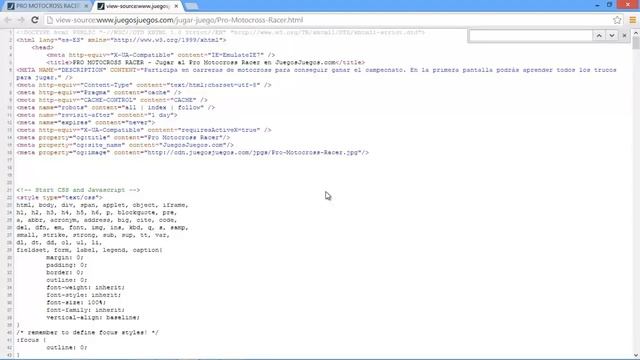Image resolution: width=640 pixels, height=360 pixels.
Task: Click 'remember to define focus styles' comment
Action: pyautogui.click(x=87, y=333)
